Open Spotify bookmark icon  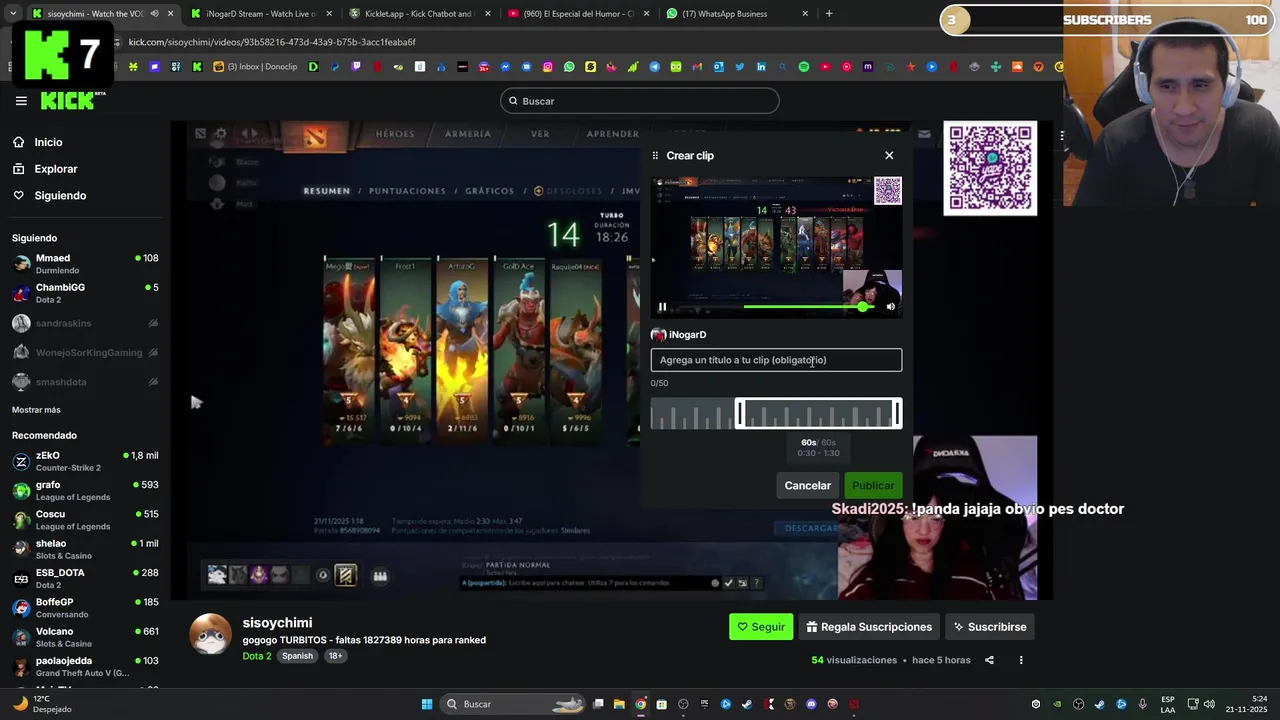pos(804,67)
